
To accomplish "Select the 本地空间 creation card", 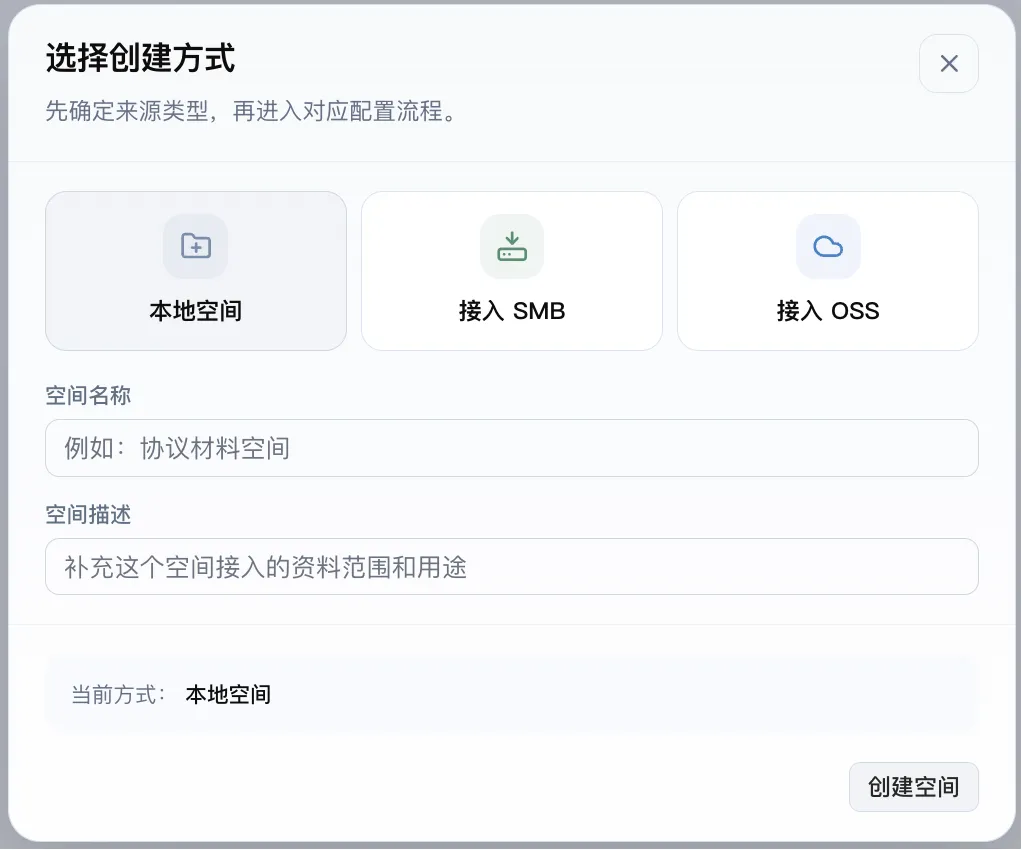I will (196, 271).
